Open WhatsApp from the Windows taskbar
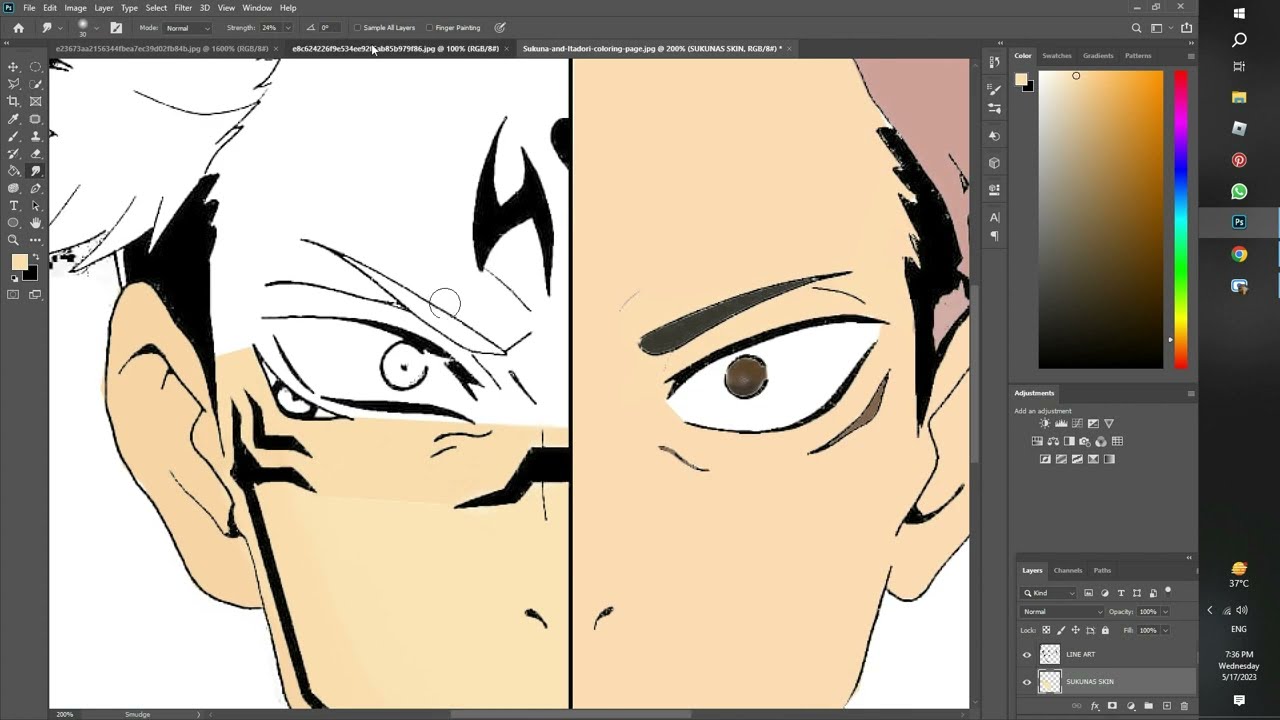The height and width of the screenshot is (720, 1280). [1239, 191]
